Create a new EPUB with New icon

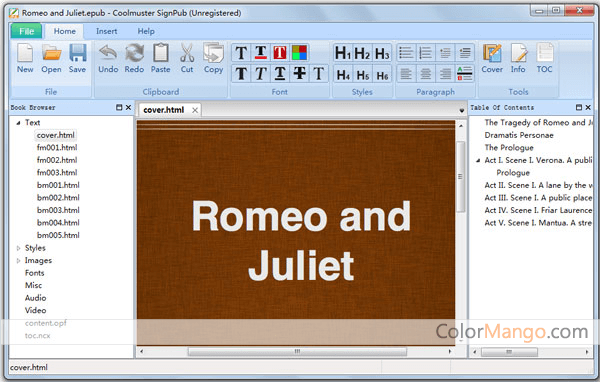pos(25,58)
